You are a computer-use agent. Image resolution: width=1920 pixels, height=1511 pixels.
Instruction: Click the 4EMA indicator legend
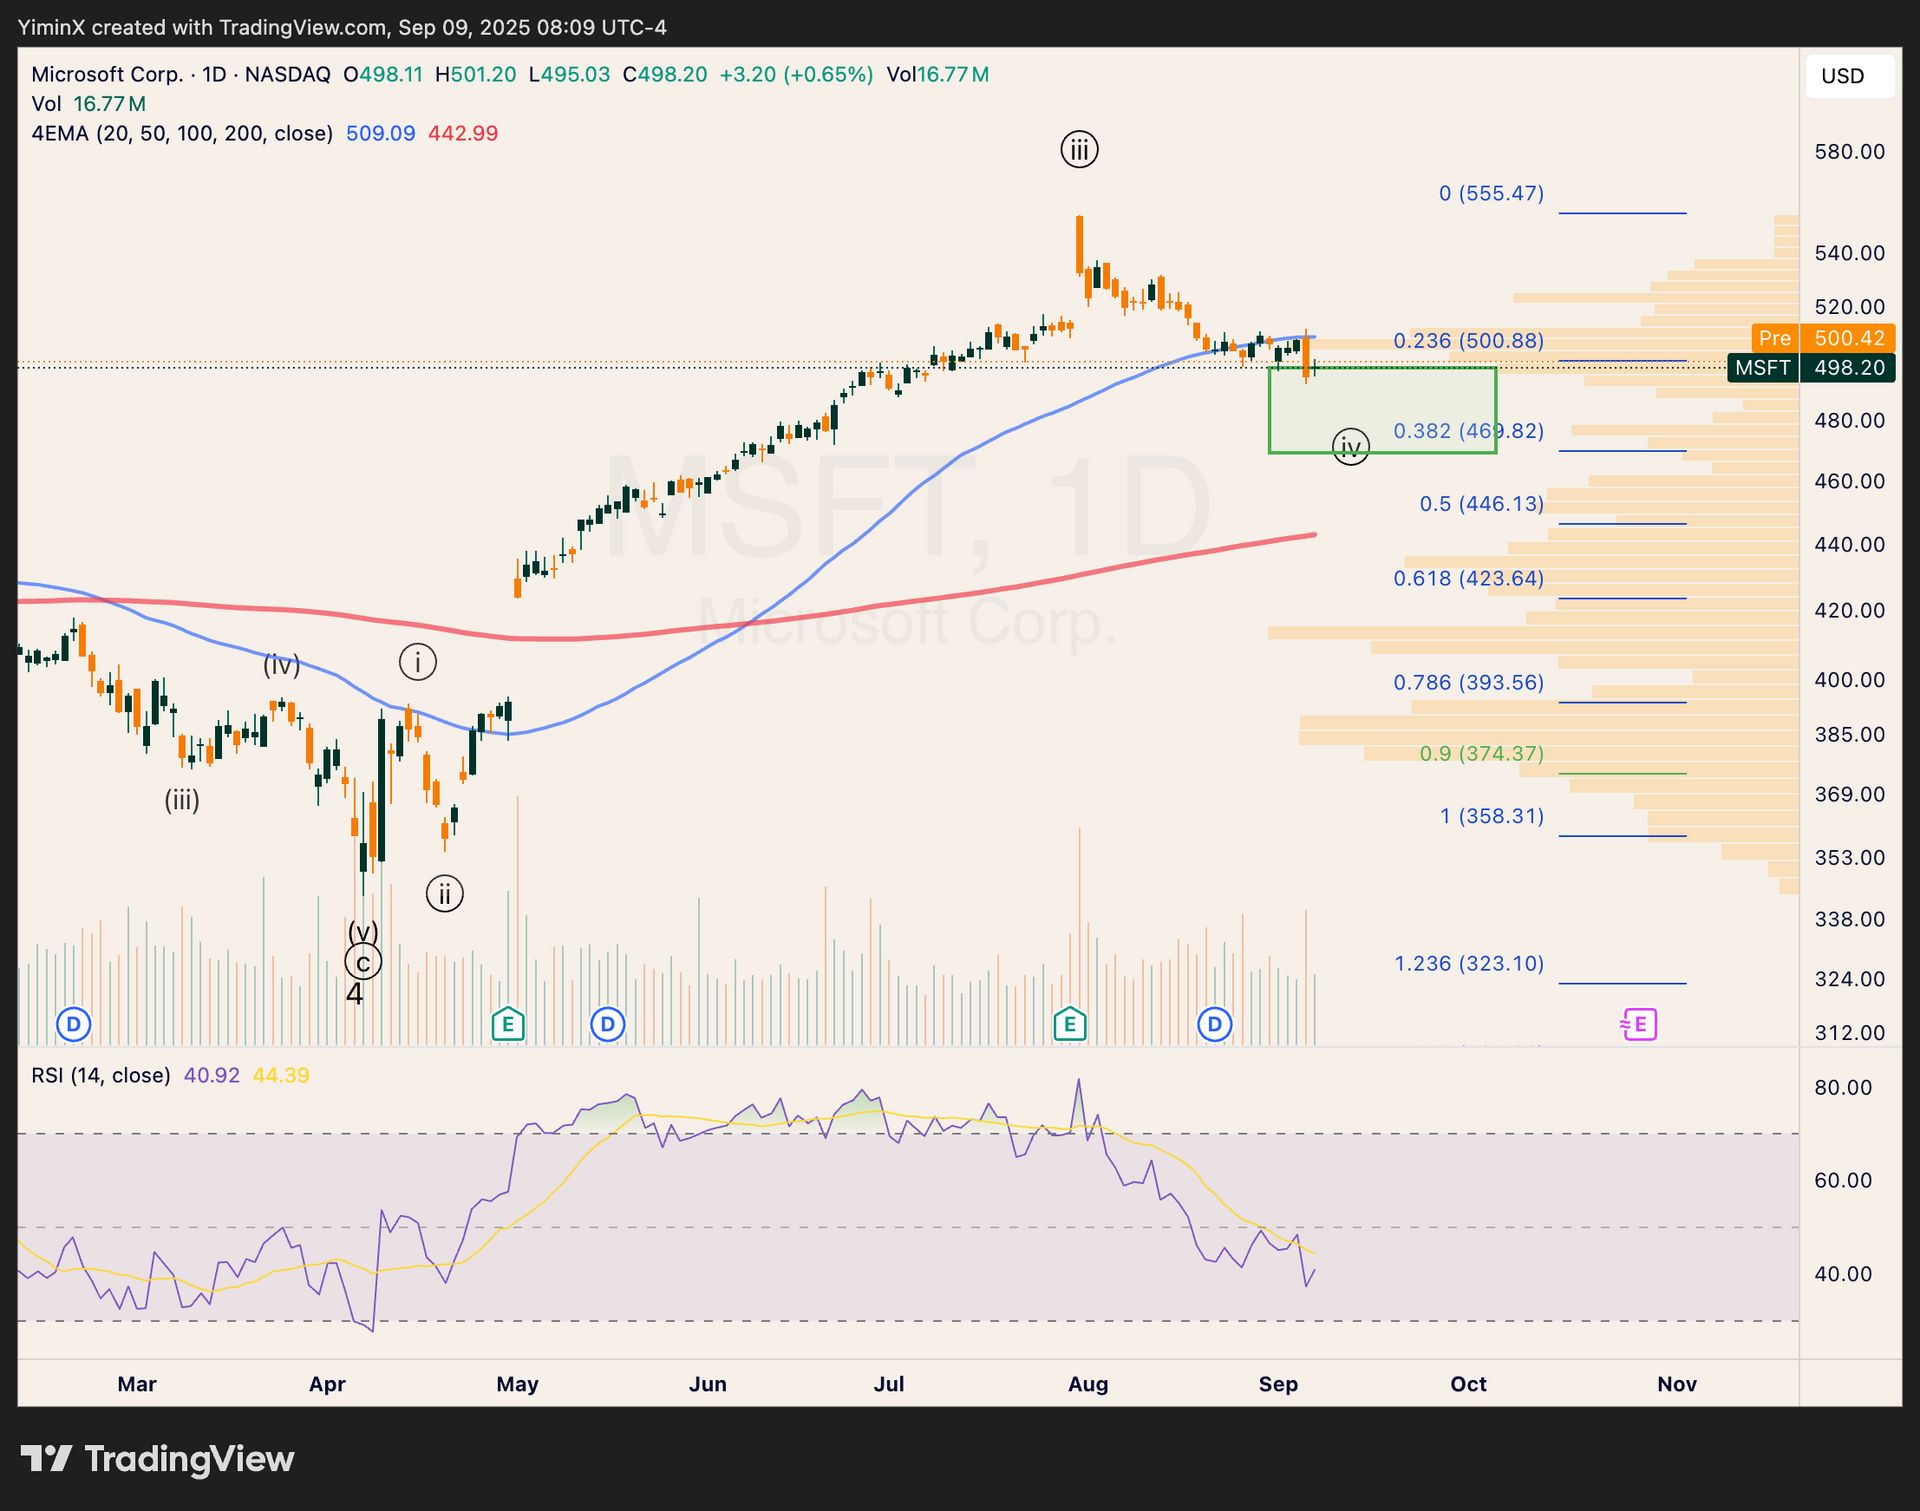pyautogui.click(x=182, y=133)
